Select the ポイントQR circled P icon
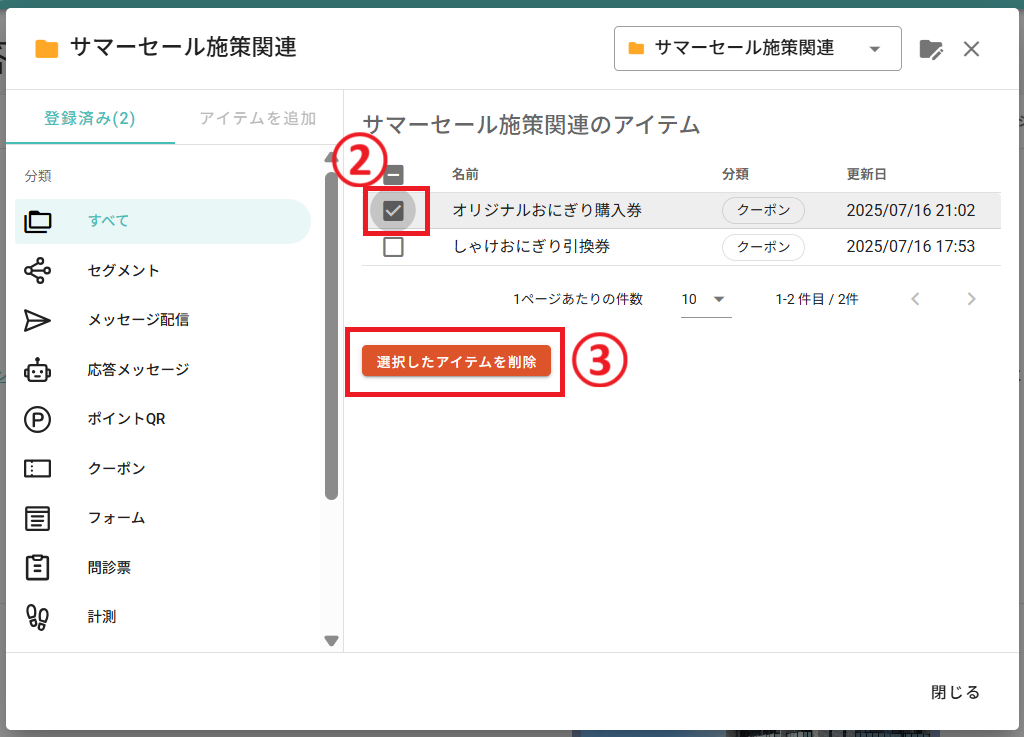The image size is (1024, 737). (37, 419)
